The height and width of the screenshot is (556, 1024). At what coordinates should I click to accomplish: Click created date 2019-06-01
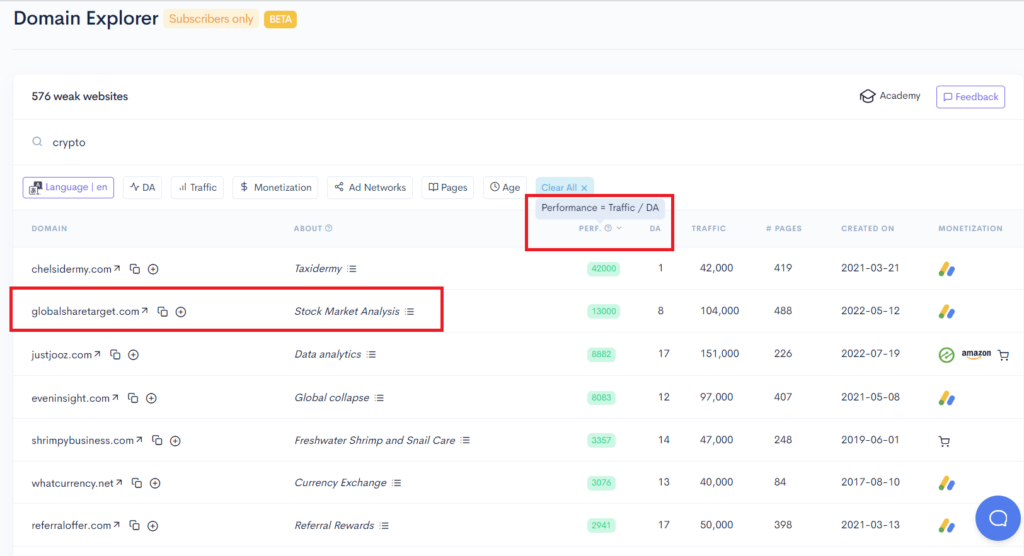point(870,440)
